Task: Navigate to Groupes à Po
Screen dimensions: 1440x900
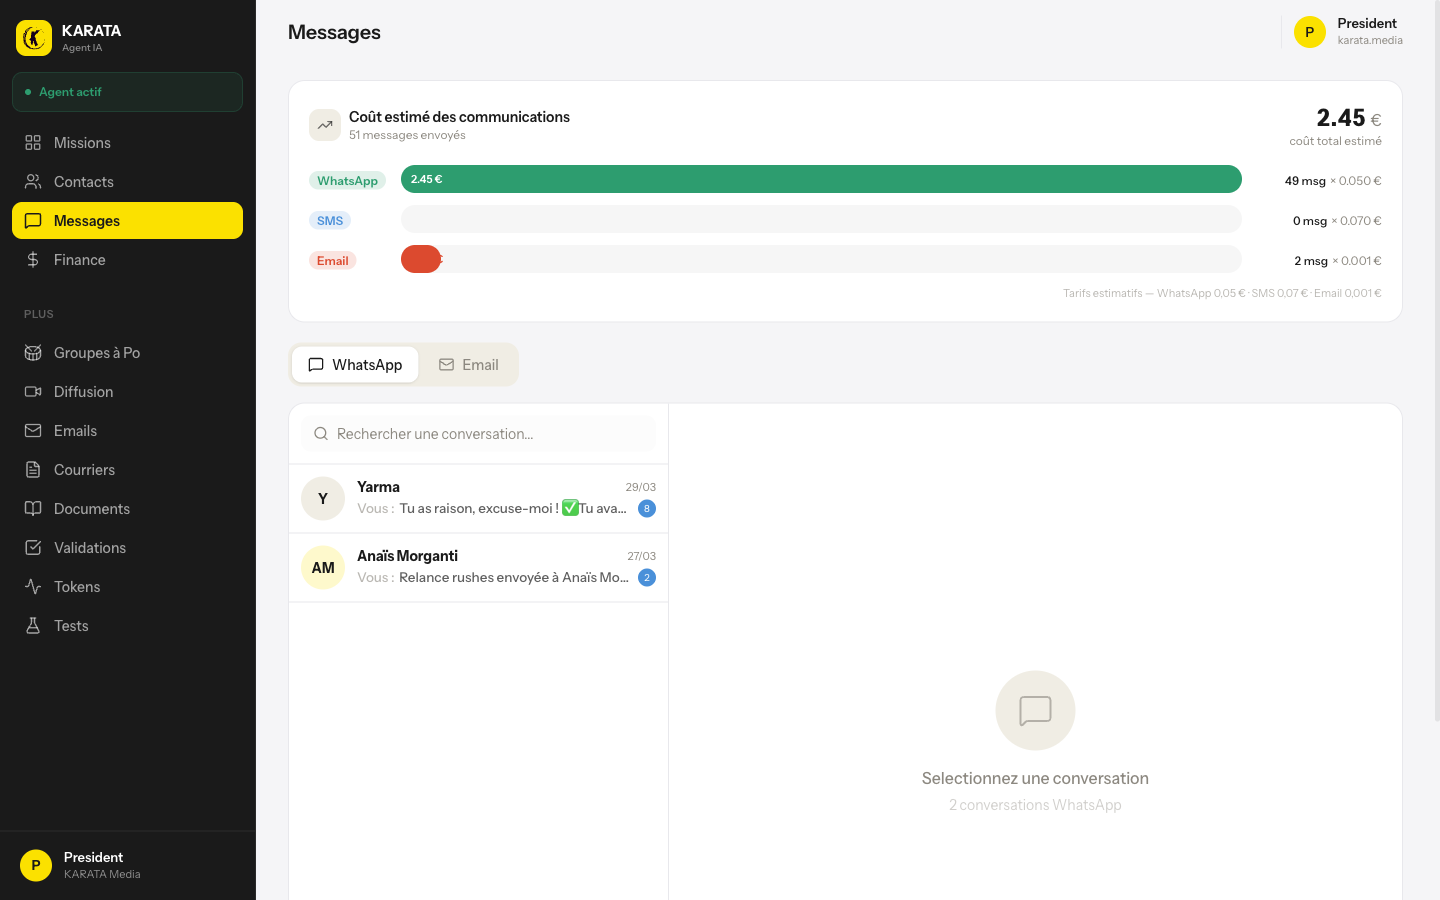Action: click(x=127, y=353)
